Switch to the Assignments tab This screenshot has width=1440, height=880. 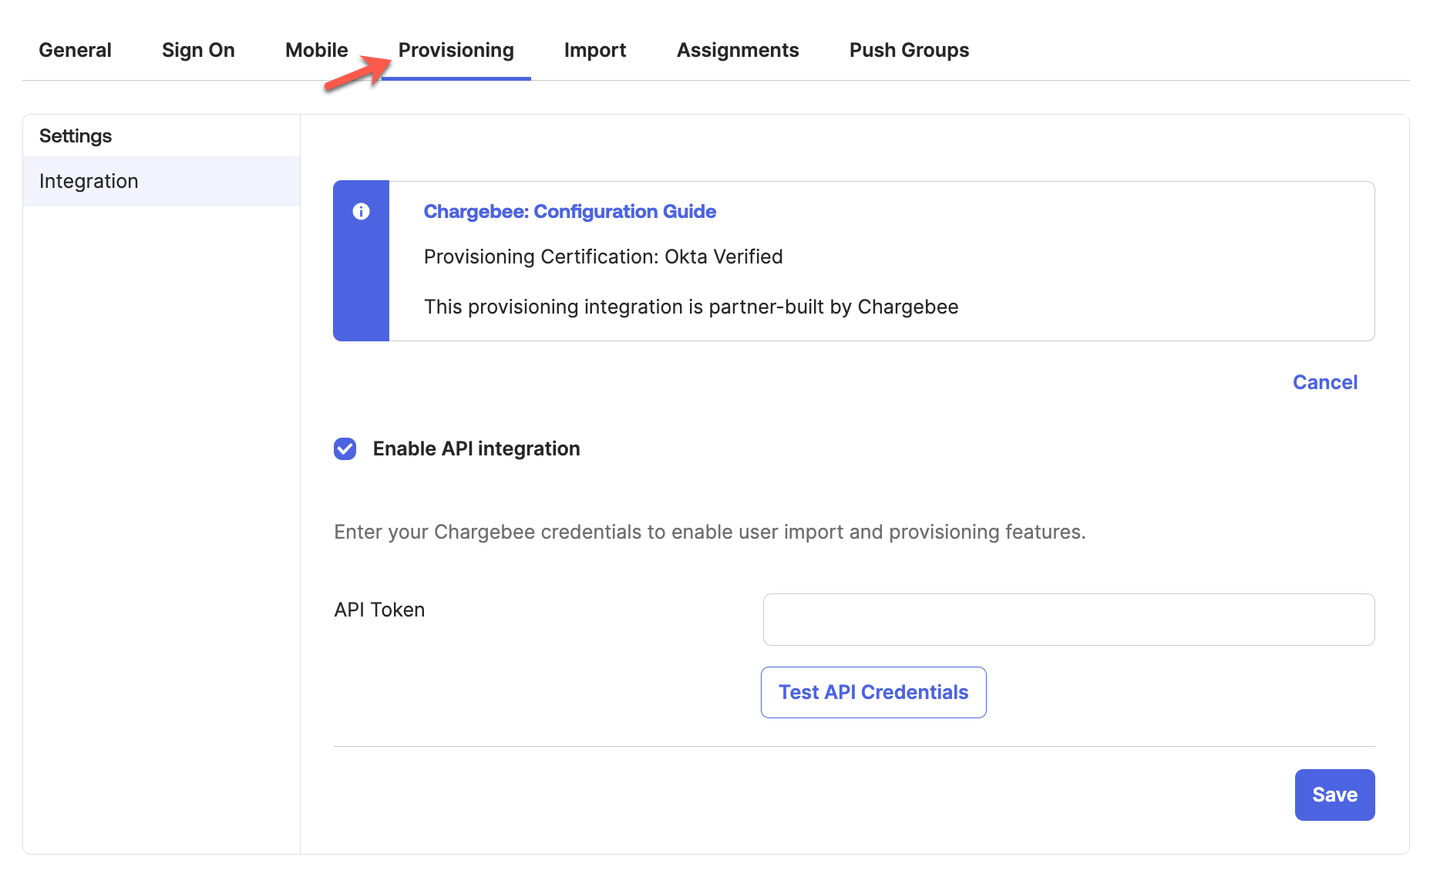(737, 50)
